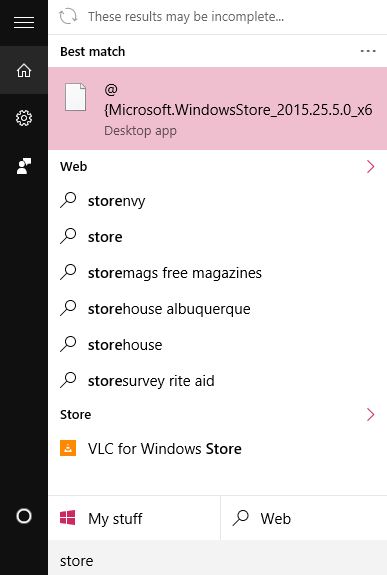Open the hamburger menu in sidebar
Screen dimensions: 387x575
(24, 23)
